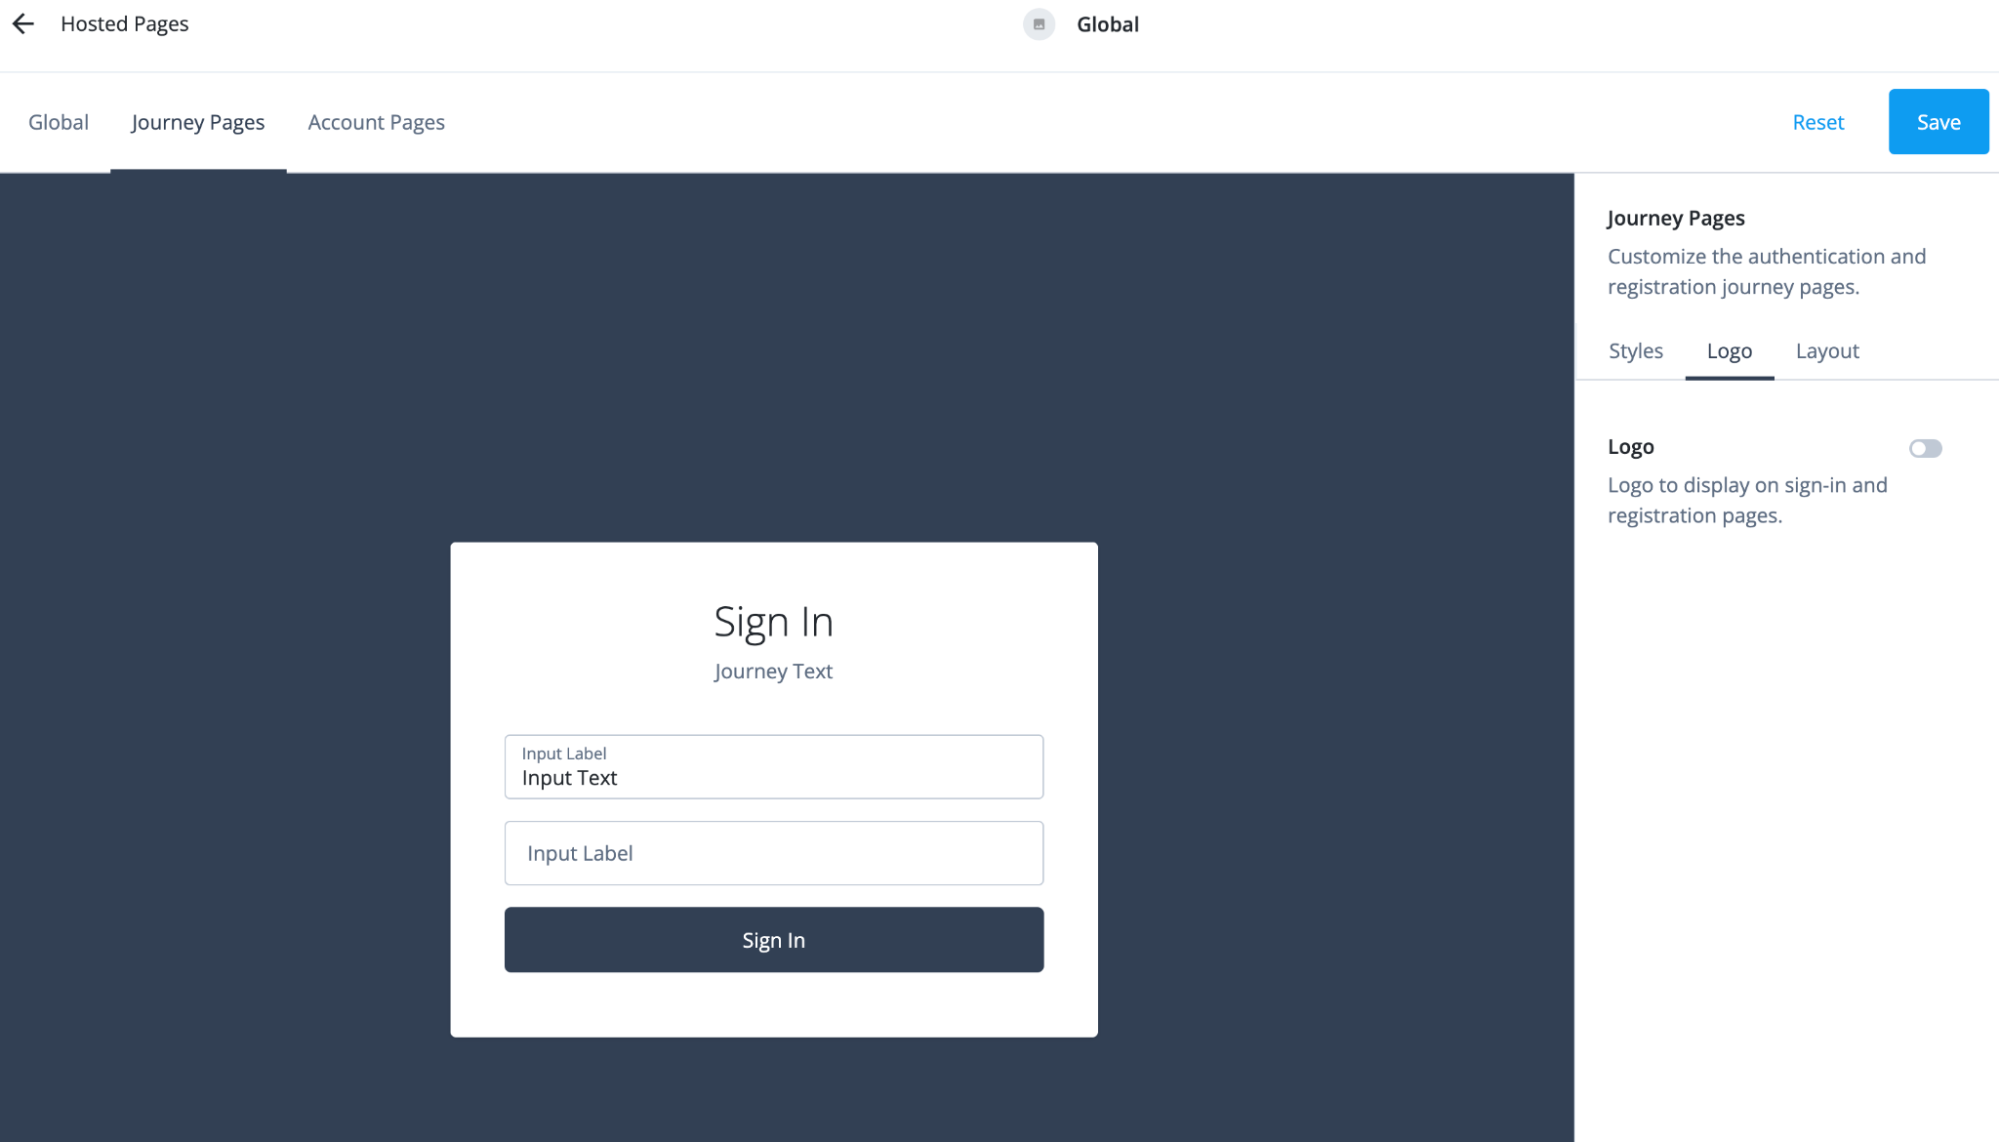Select the Account Pages tab
This screenshot has height=1143, width=1999.
(376, 122)
